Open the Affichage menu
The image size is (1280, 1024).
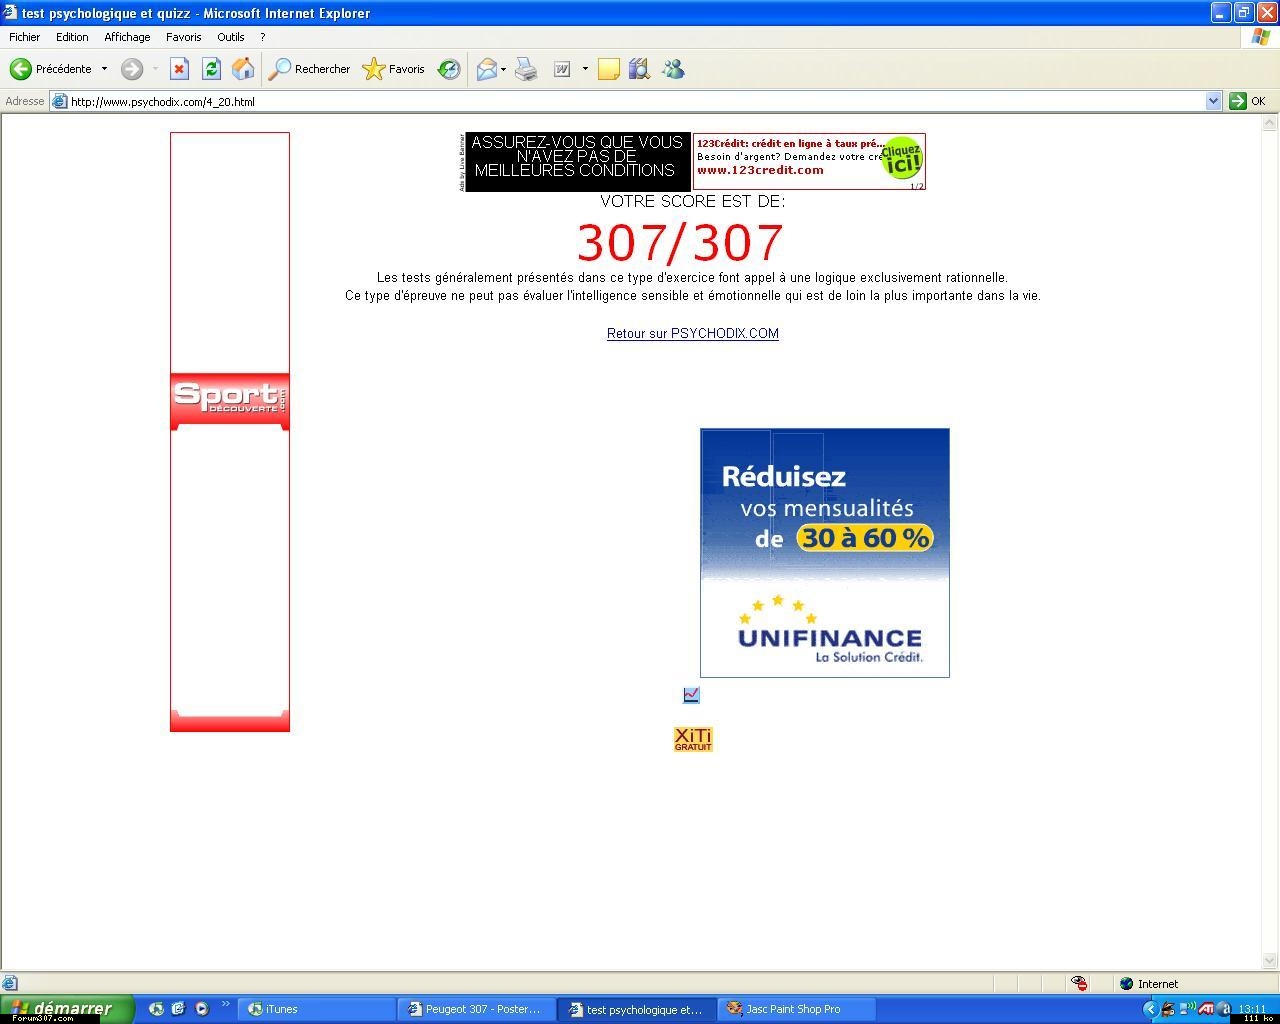[x=127, y=37]
